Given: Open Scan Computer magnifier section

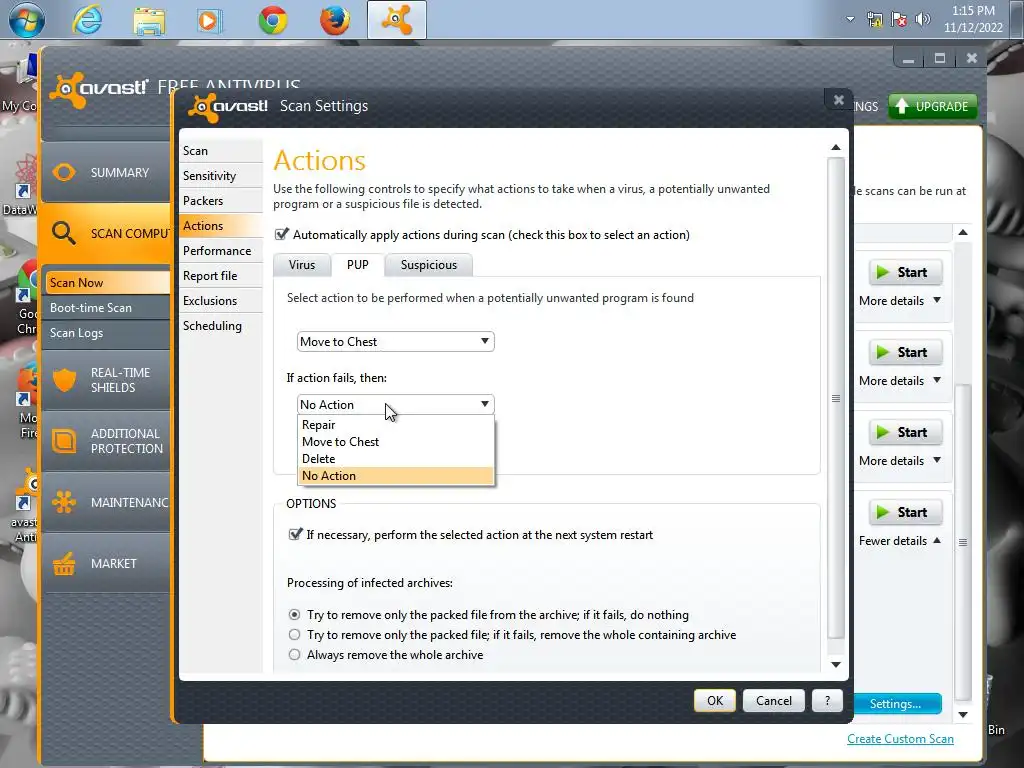Looking at the screenshot, I should [106, 233].
